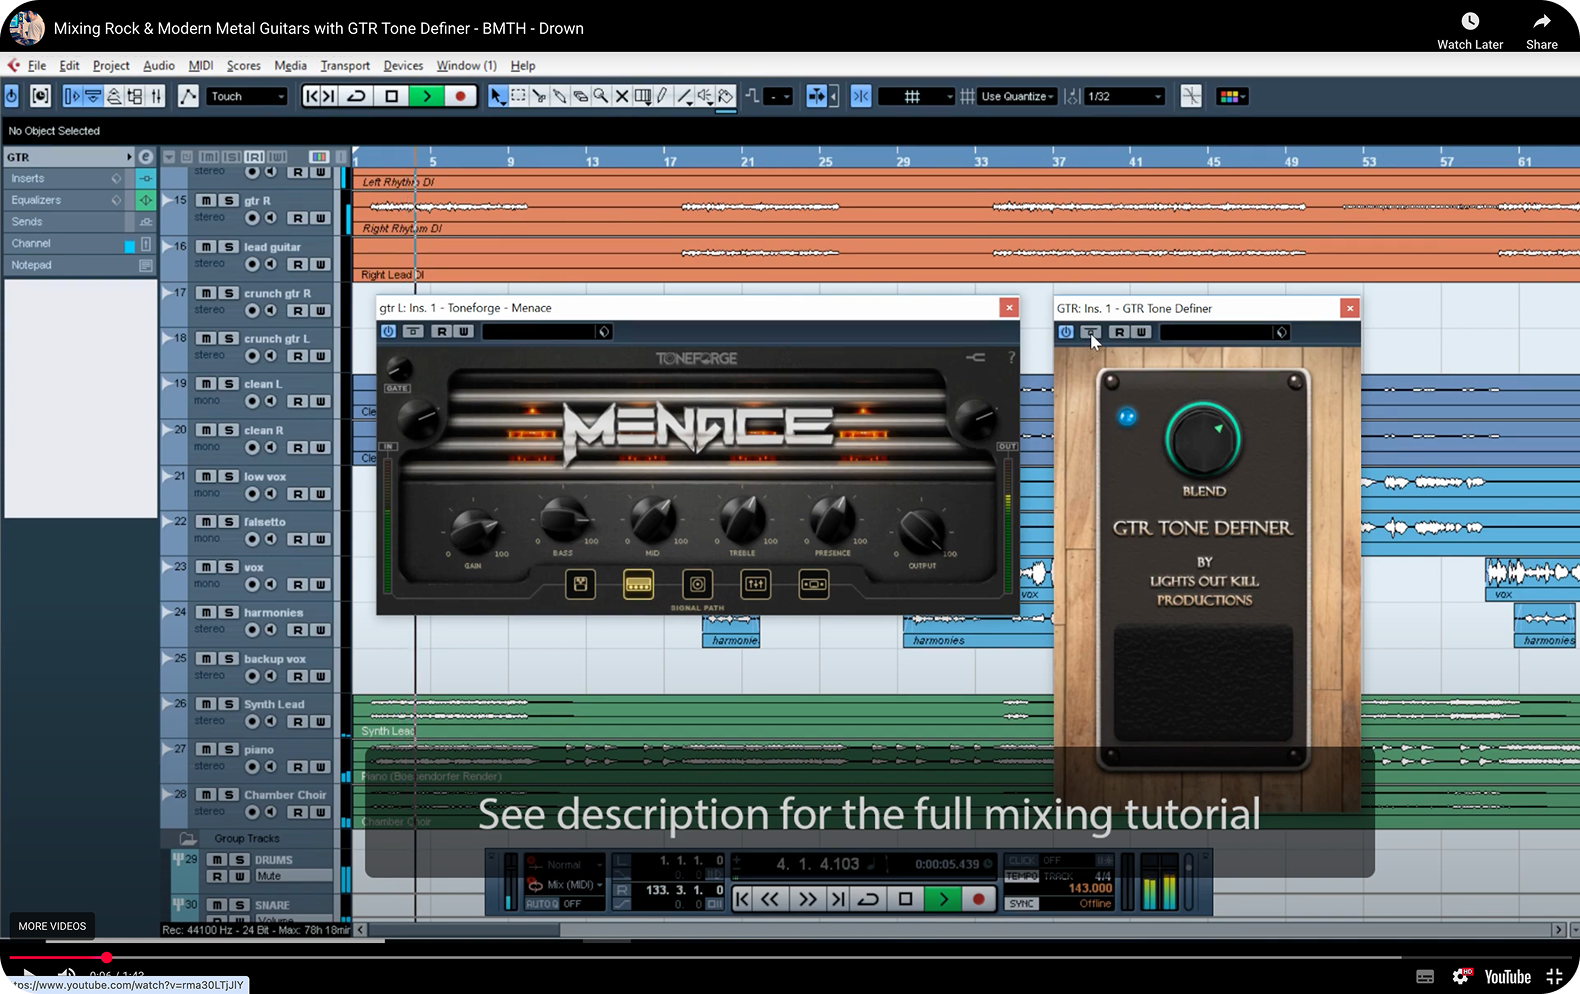Open the Use Quantize dropdown
Viewport: 1580px width, 994px height.
coord(1017,96)
